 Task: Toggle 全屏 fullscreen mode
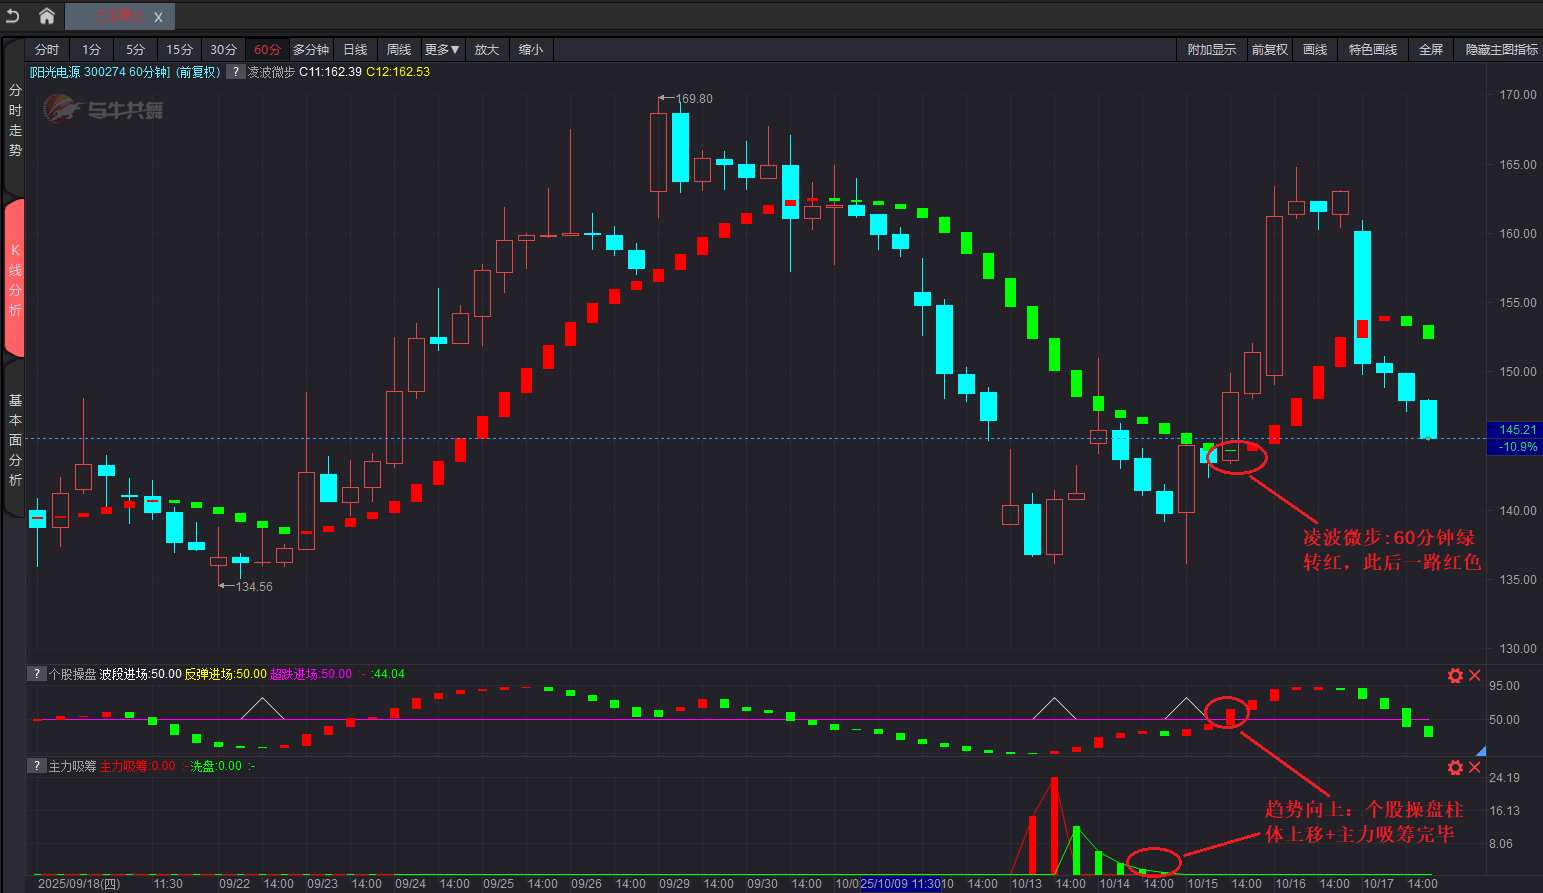pyautogui.click(x=1430, y=50)
